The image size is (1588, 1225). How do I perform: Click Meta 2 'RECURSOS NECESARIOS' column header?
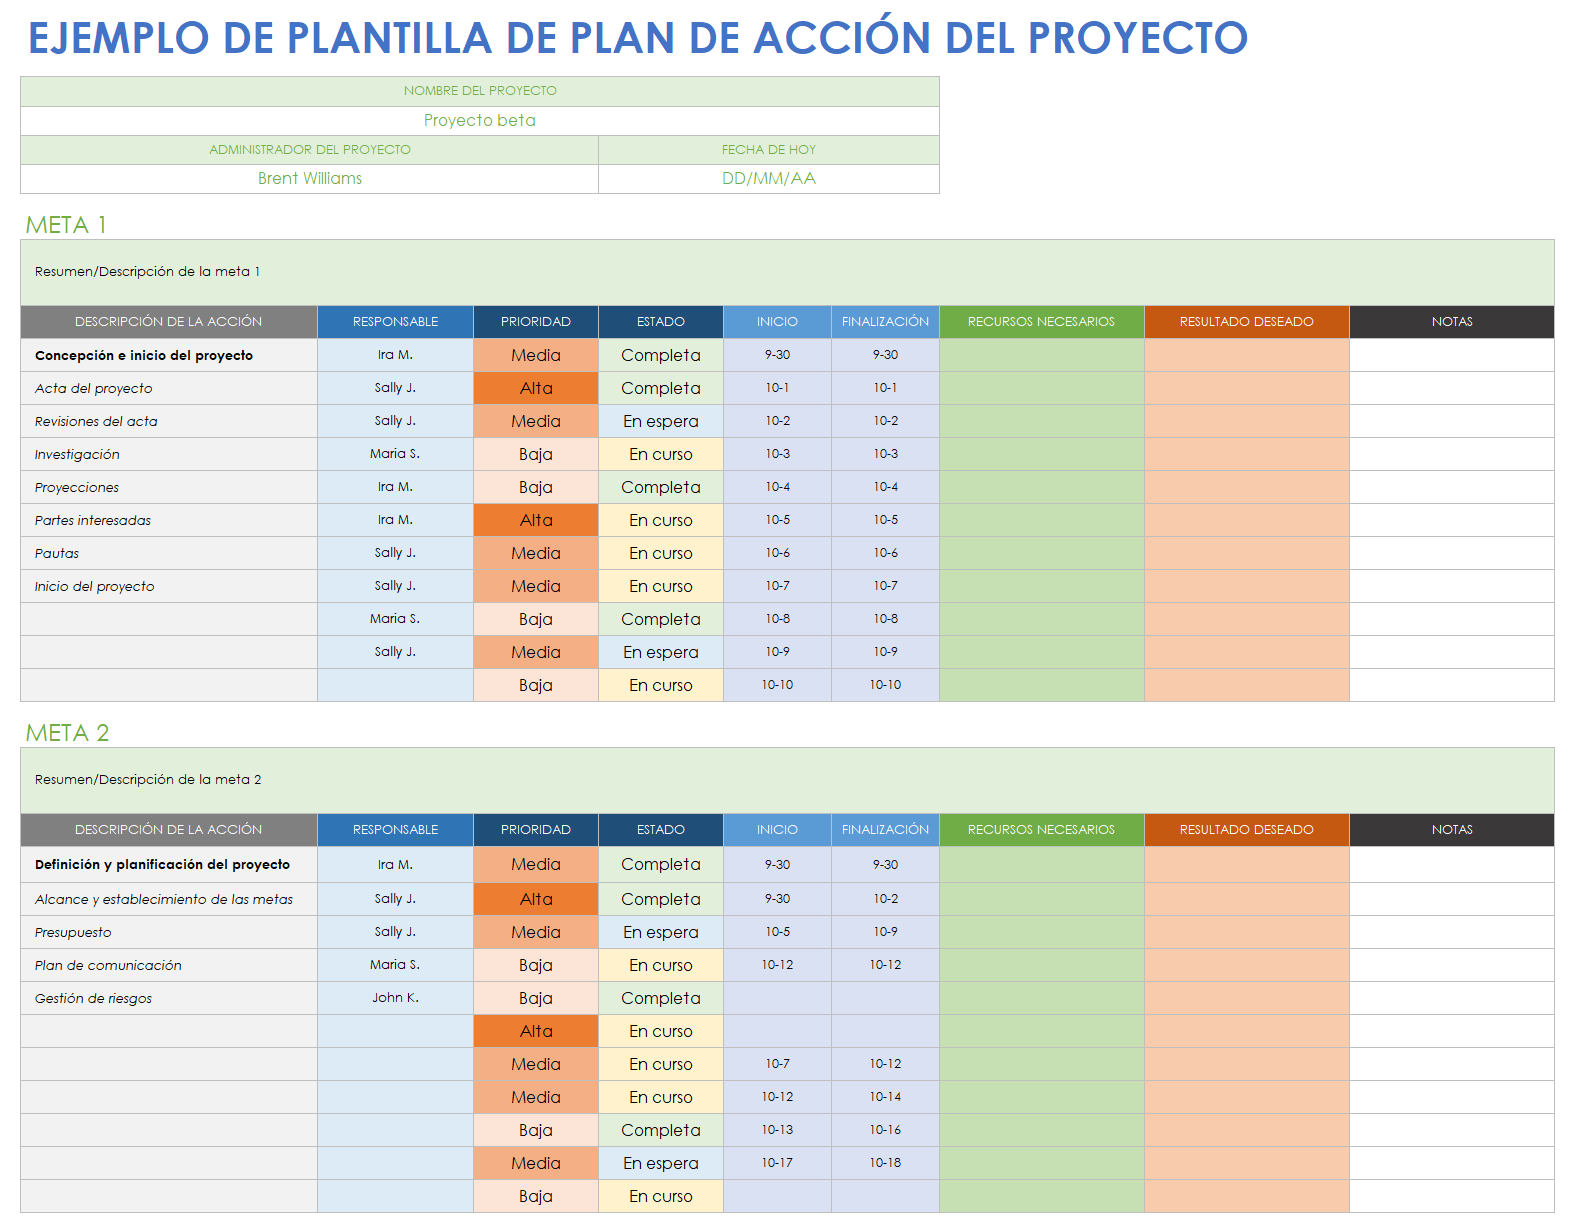tap(1041, 830)
